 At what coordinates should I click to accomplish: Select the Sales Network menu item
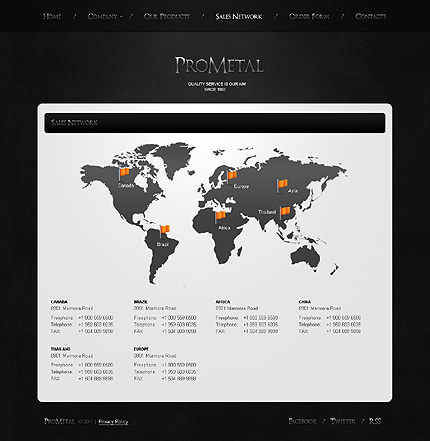click(239, 16)
